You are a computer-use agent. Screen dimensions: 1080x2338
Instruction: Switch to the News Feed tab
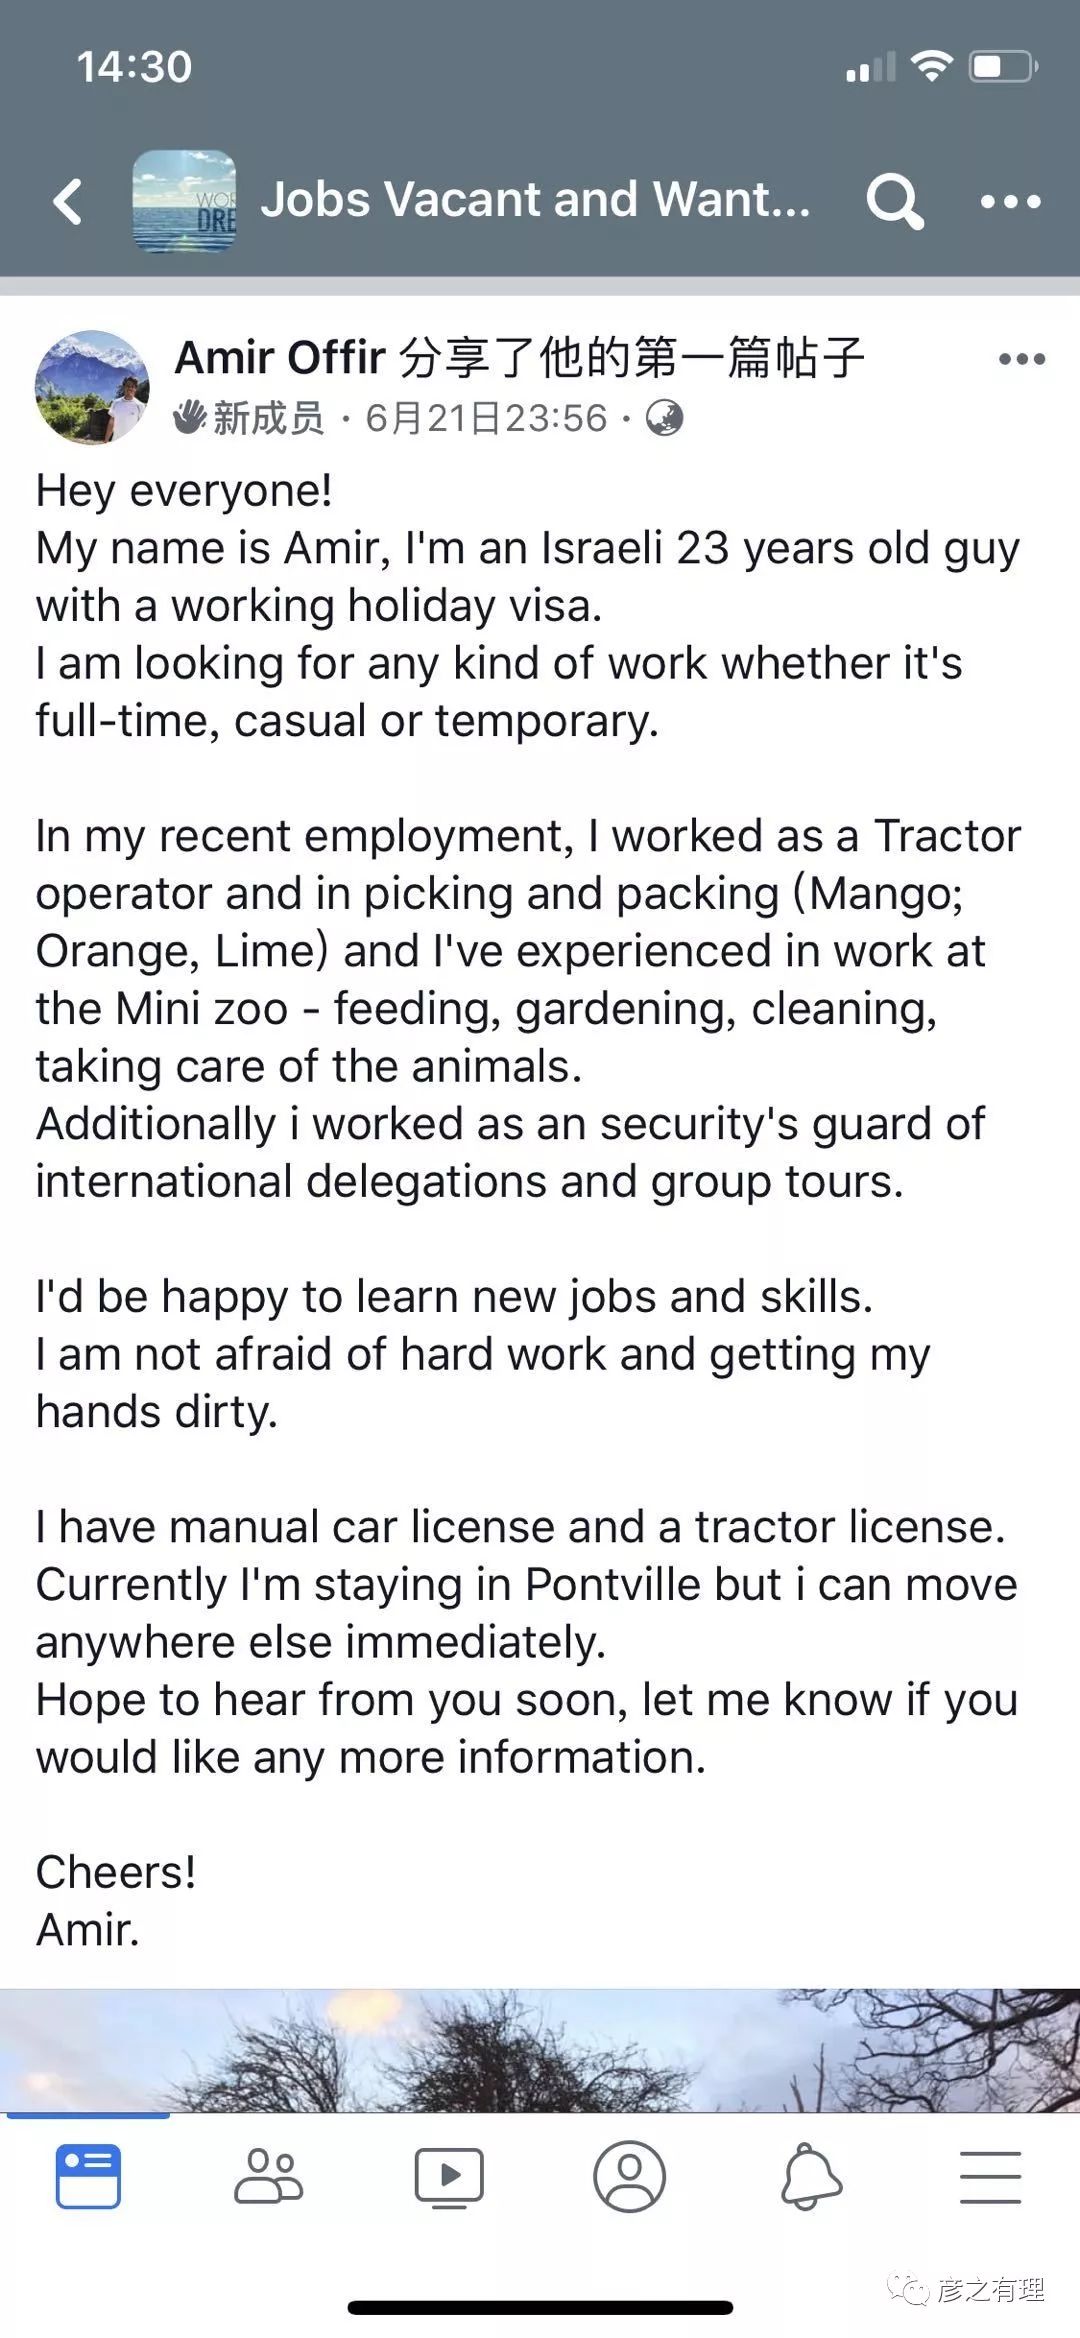88,2176
